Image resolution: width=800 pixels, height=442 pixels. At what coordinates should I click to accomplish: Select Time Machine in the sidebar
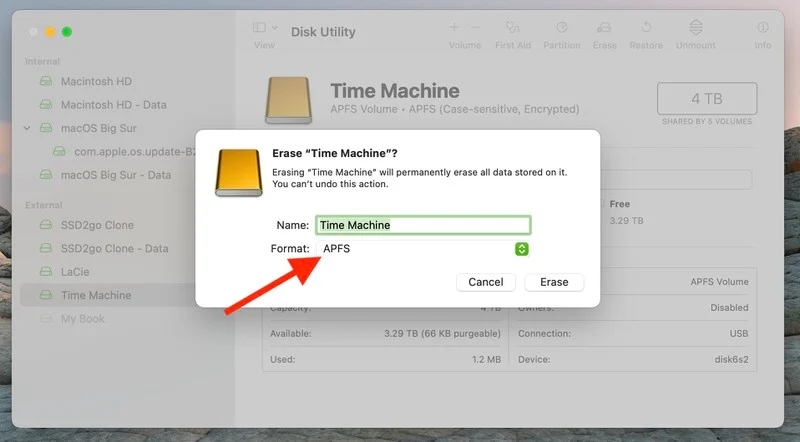pyautogui.click(x=96, y=295)
